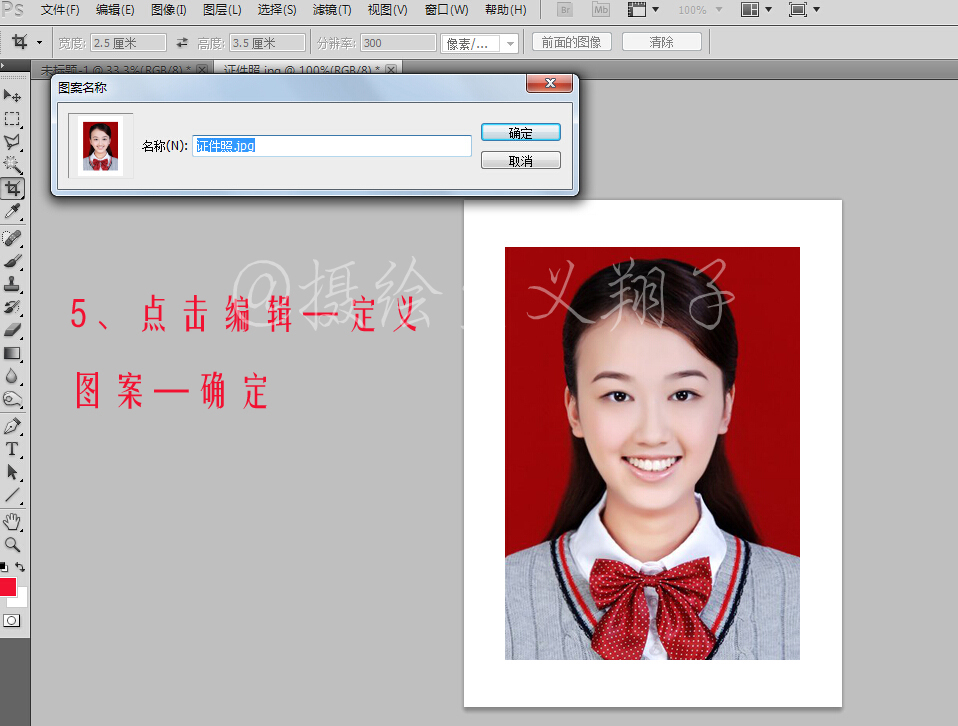The width and height of the screenshot is (958, 726).
Task: Activate the Horizontal Type tool
Action: tap(12, 449)
